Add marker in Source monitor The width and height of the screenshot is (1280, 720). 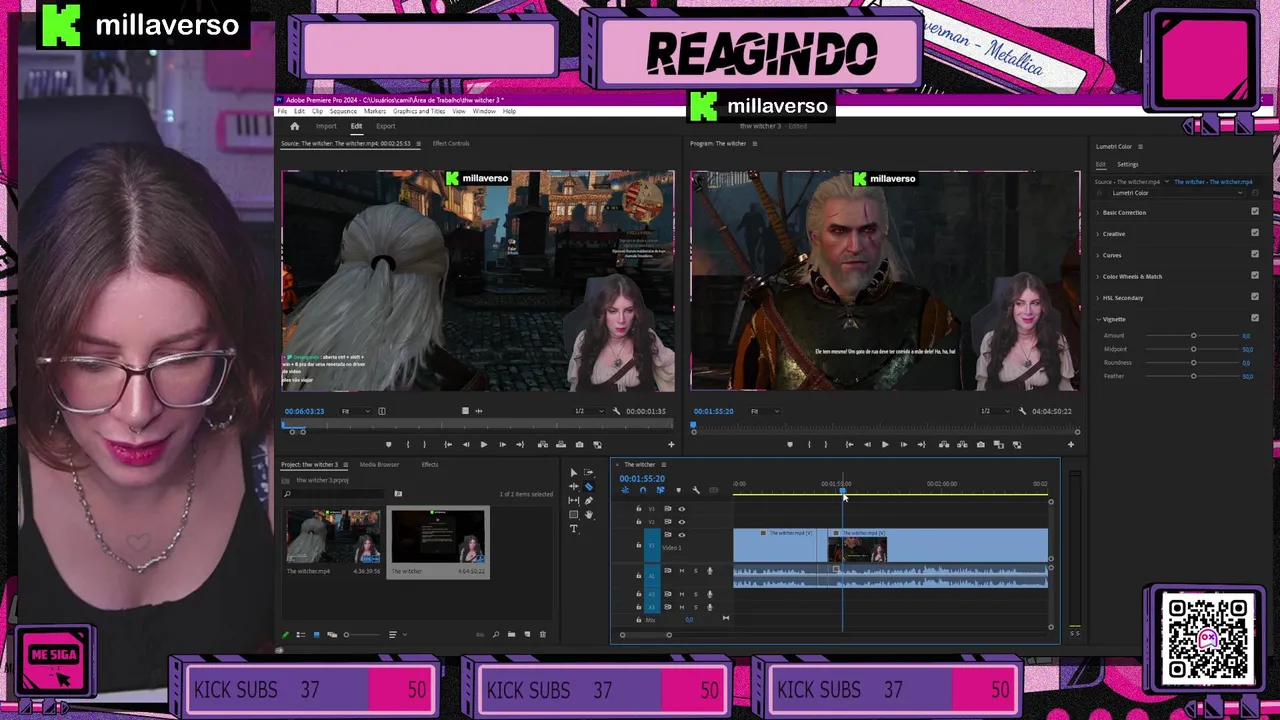(x=388, y=444)
